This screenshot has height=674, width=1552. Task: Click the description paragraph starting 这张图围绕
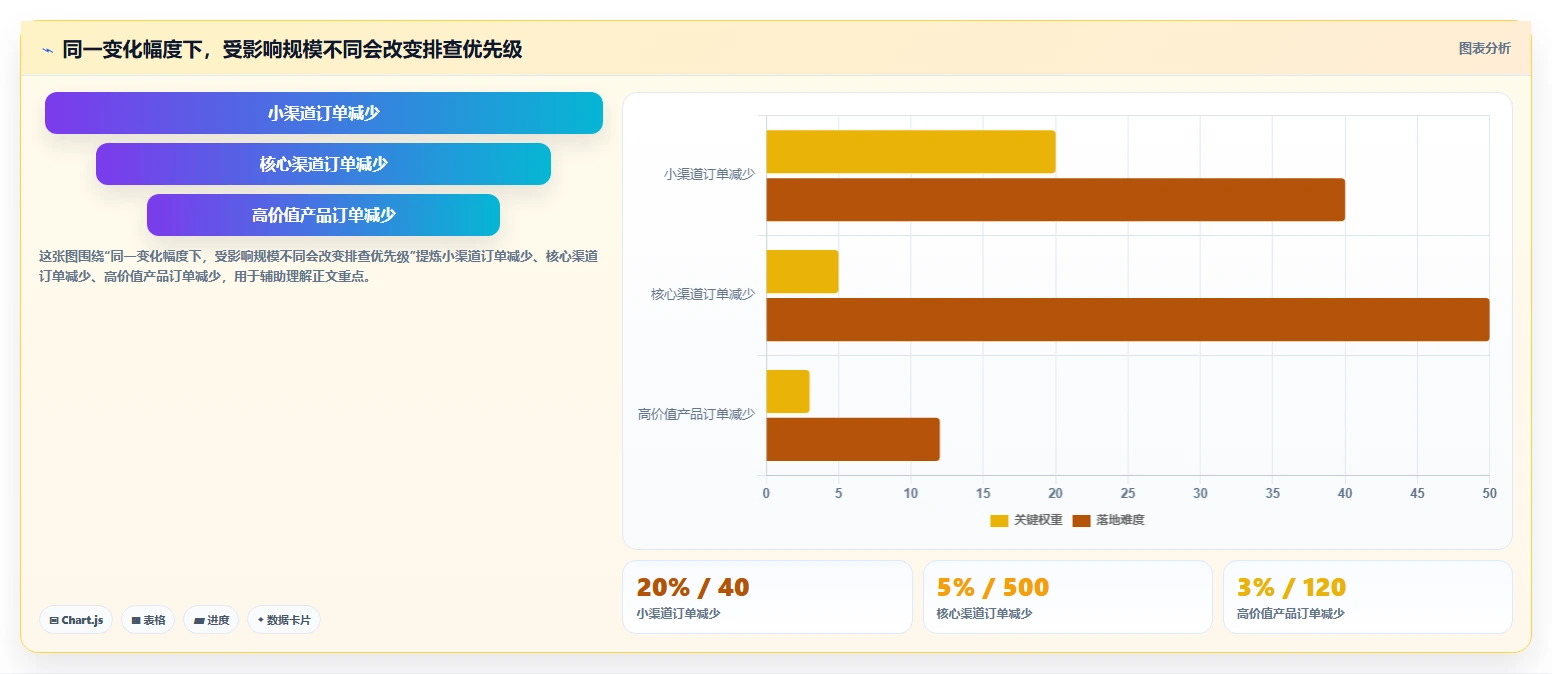coord(319,267)
